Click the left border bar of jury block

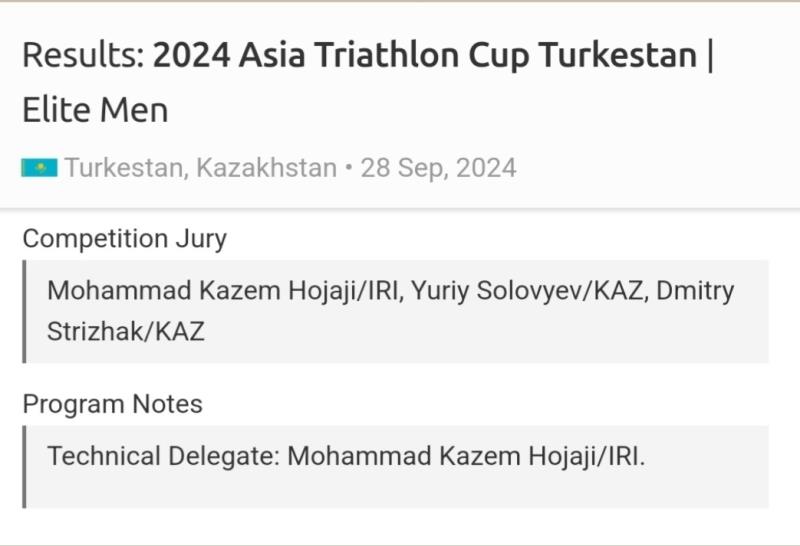pyautogui.click(x=24, y=312)
